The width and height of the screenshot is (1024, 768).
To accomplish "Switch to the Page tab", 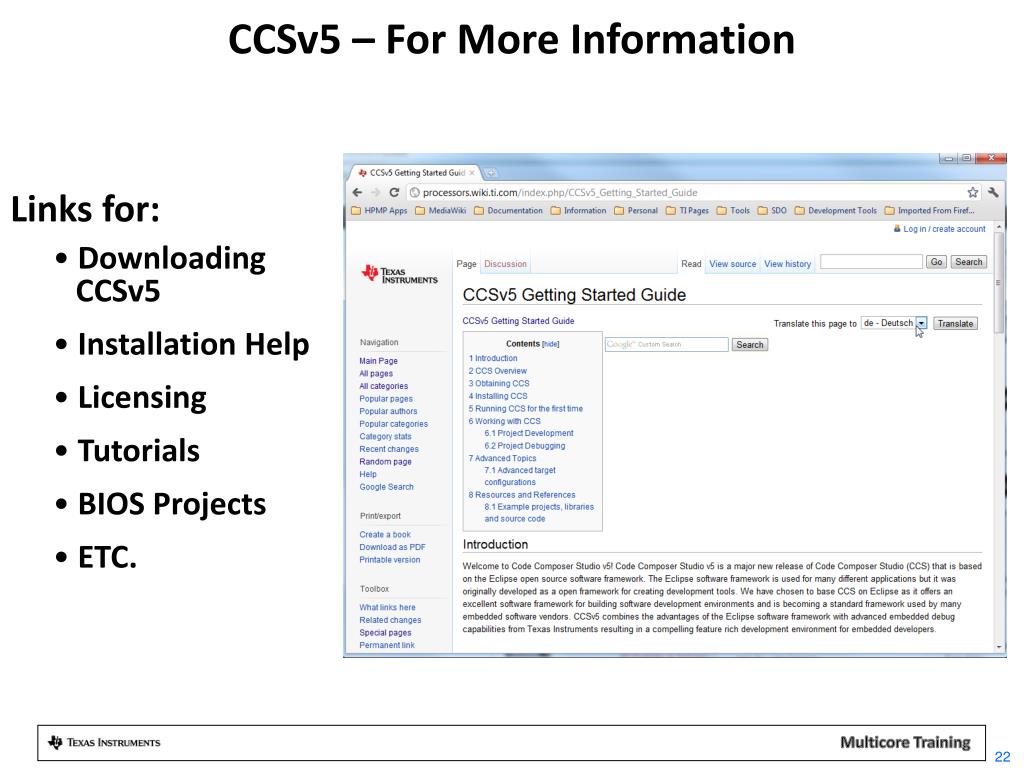I will click(466, 264).
